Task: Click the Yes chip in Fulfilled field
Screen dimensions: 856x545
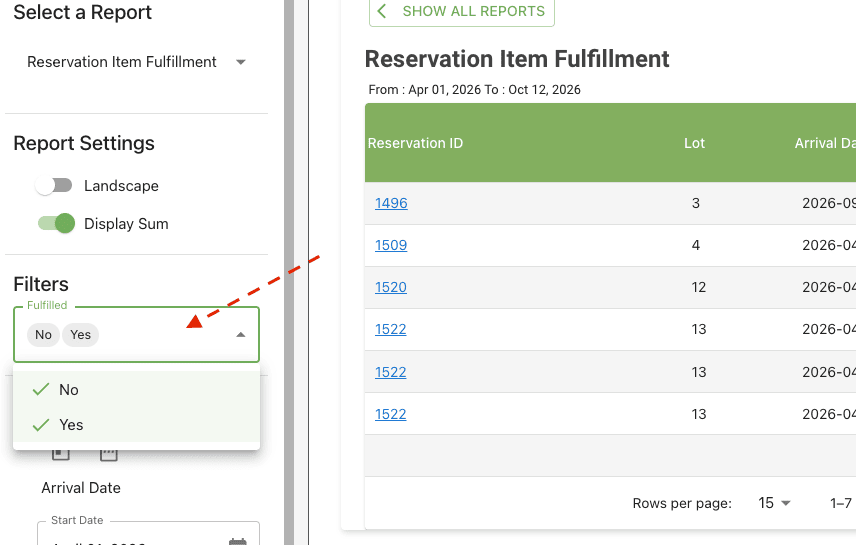Action: [x=81, y=335]
